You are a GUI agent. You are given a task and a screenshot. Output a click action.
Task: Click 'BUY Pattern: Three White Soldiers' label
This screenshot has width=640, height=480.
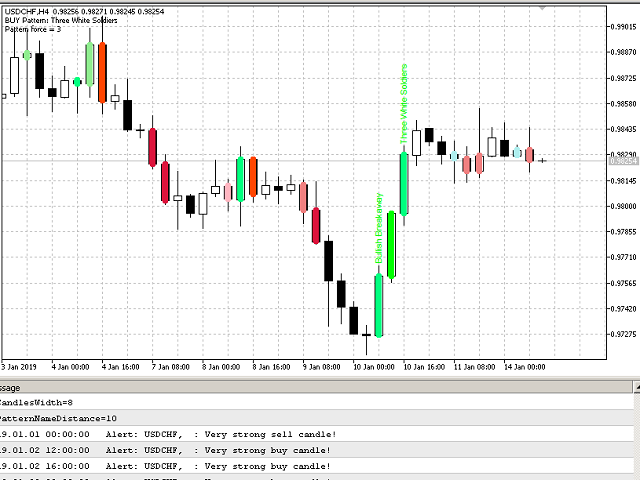(x=61, y=20)
